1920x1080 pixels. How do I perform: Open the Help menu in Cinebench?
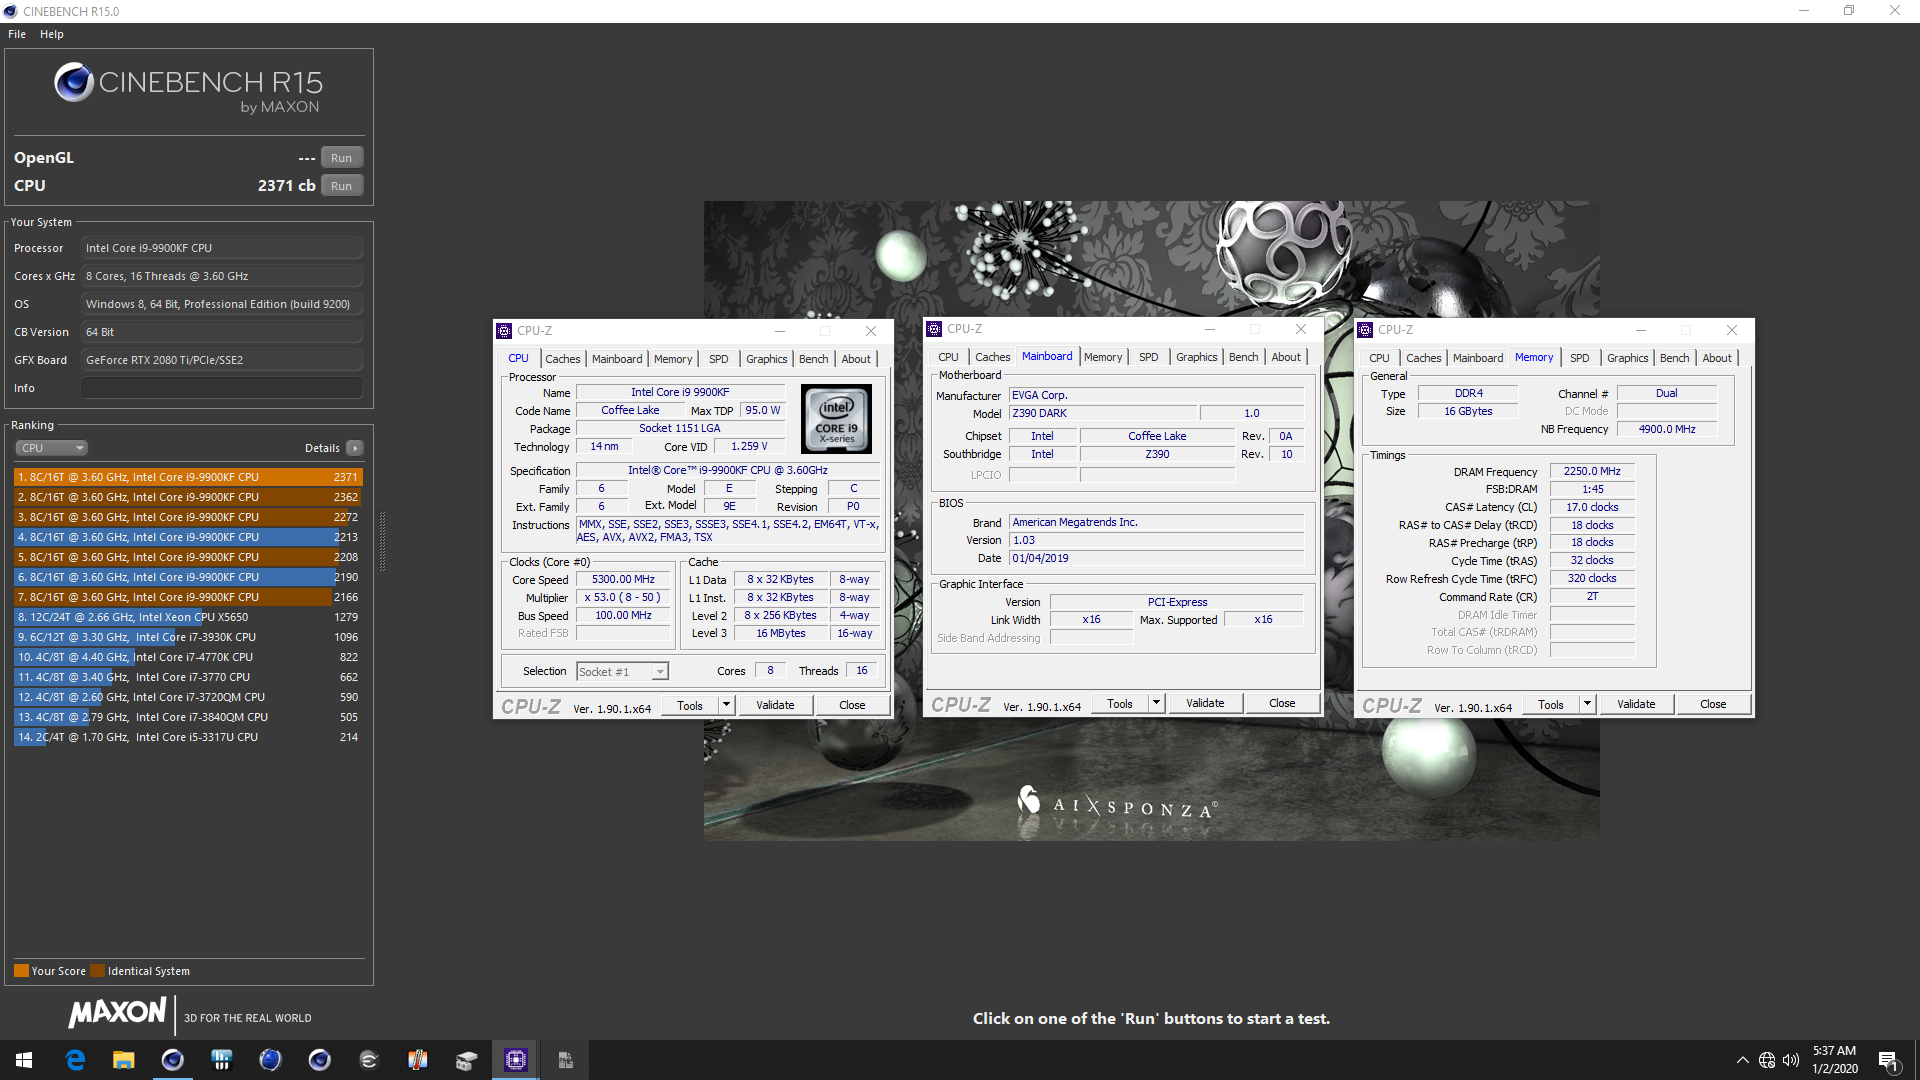pyautogui.click(x=52, y=34)
